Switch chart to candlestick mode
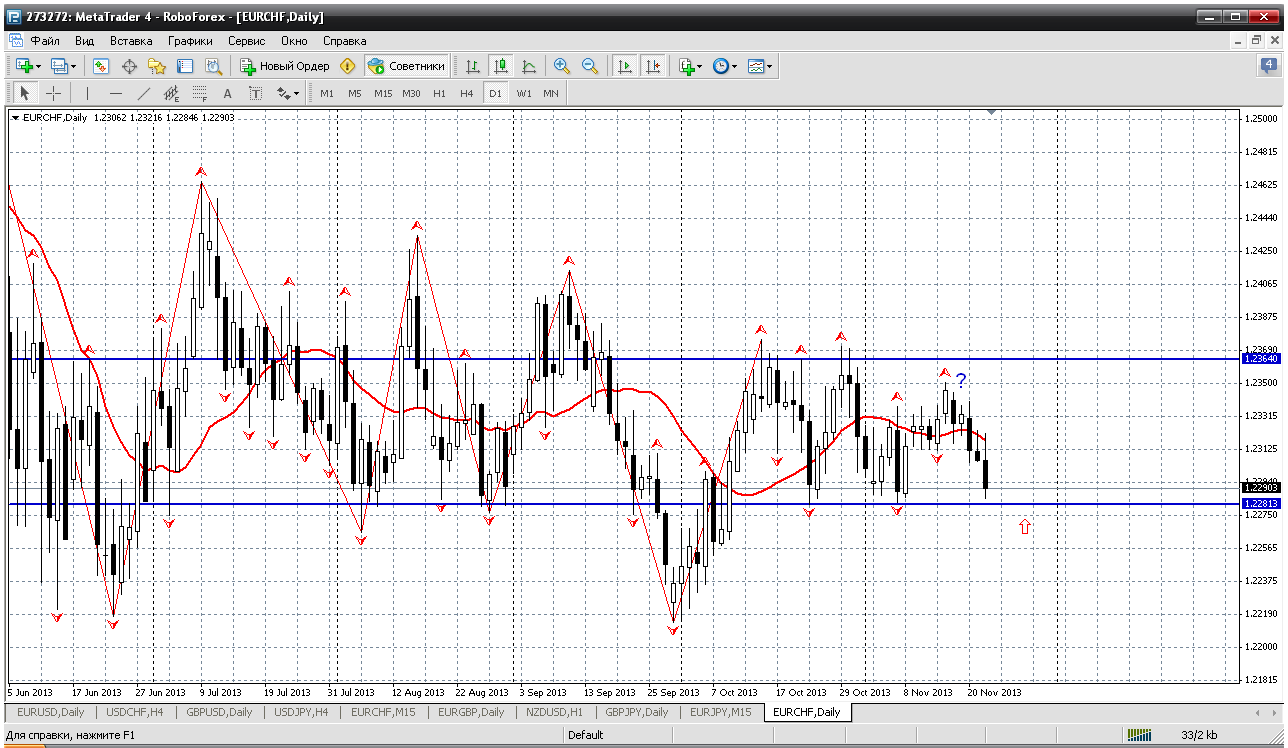 (501, 66)
